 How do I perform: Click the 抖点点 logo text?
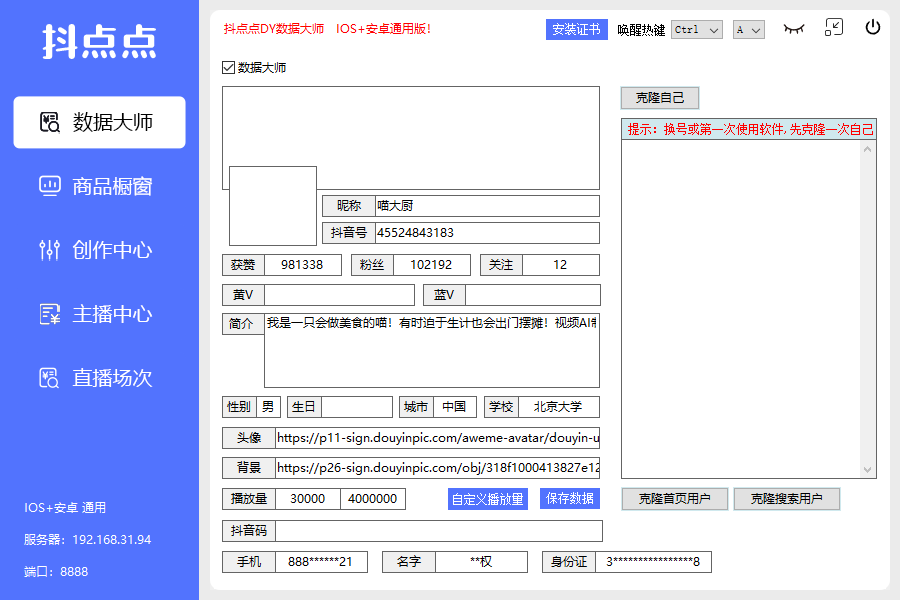coord(99,41)
